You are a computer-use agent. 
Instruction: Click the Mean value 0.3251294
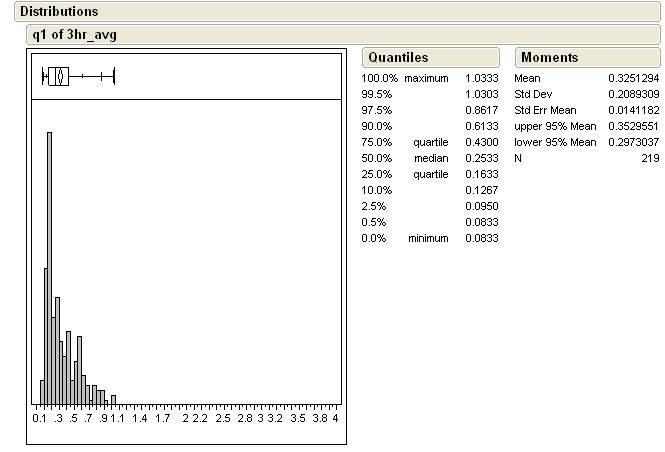point(633,78)
